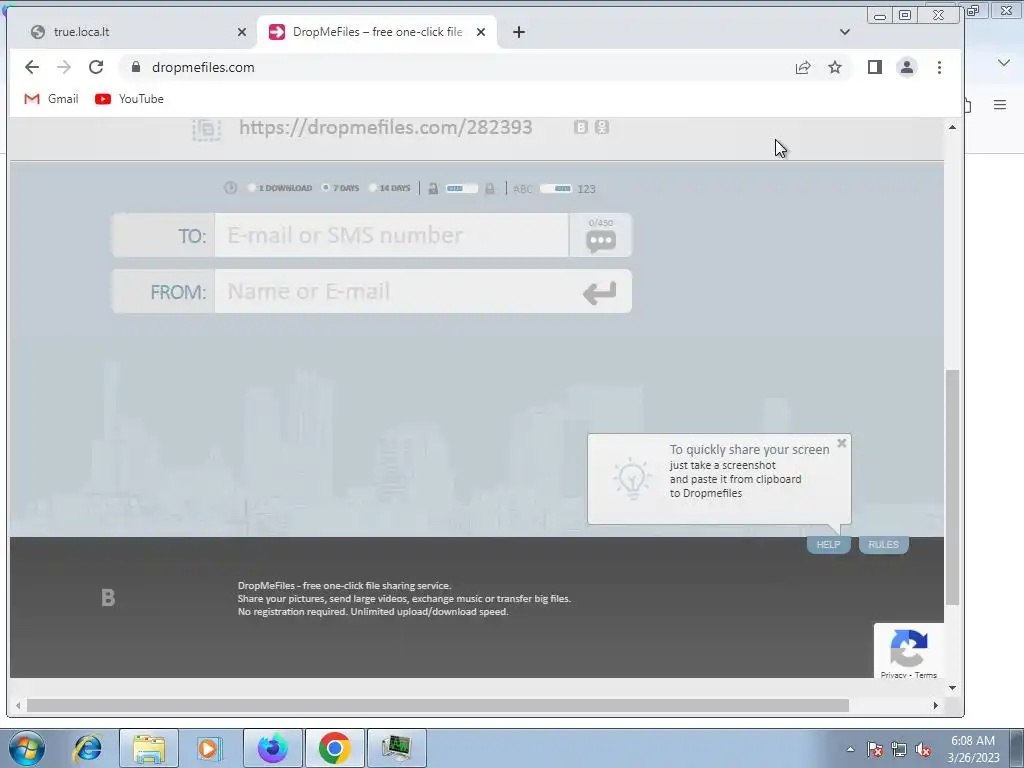Viewport: 1024px width, 768px height.
Task: Click the network tray icon
Action: point(899,749)
